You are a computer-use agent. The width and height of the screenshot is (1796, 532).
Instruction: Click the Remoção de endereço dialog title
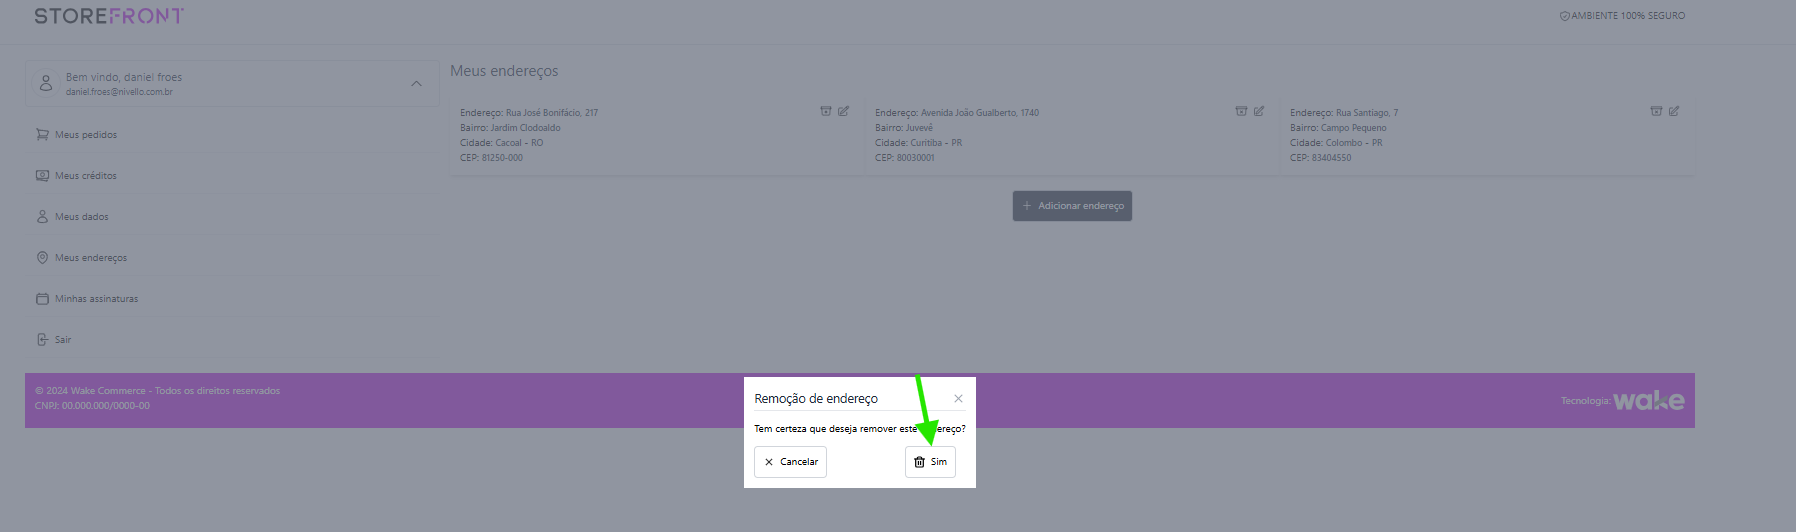816,399
